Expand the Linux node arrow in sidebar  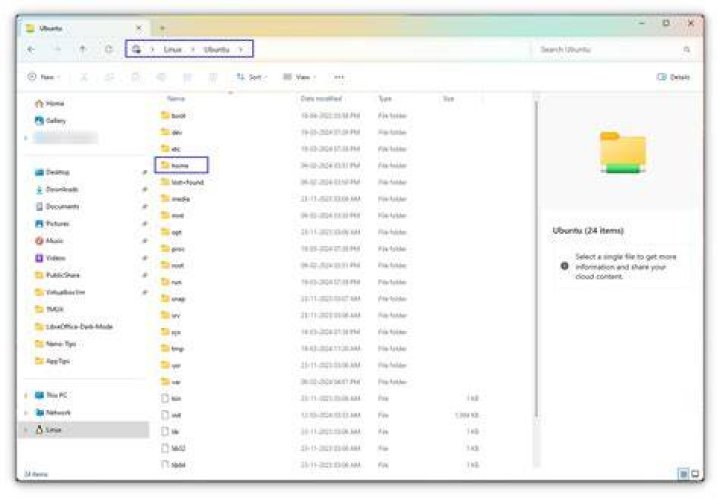coord(26,430)
